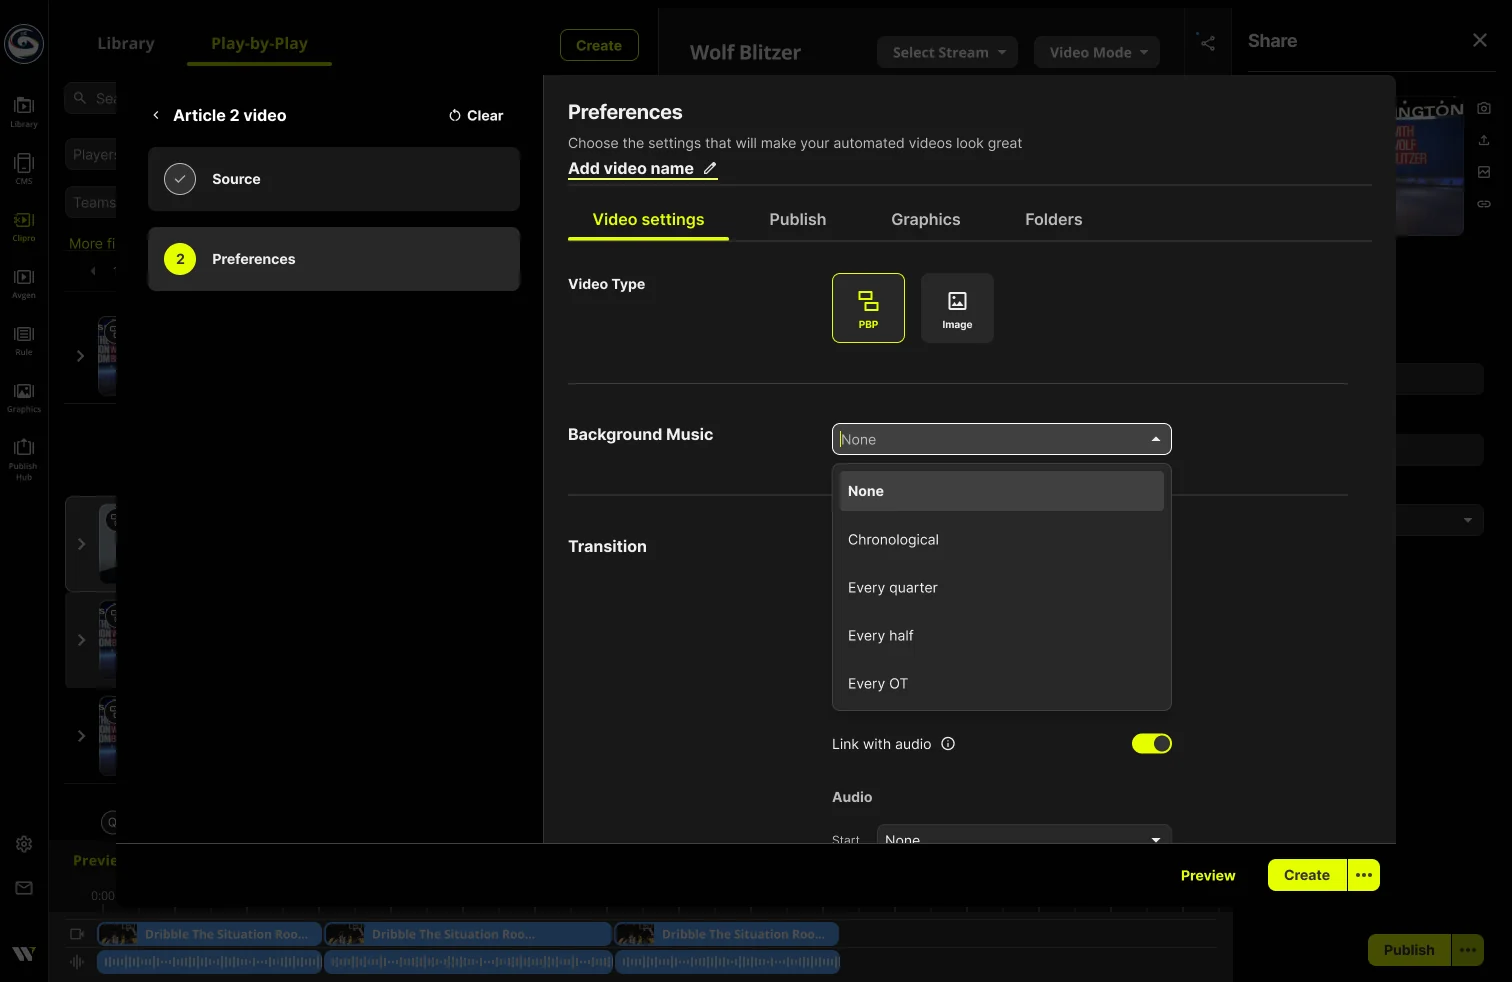Switch to the Publish tab in Preferences
The width and height of the screenshot is (1512, 982).
click(797, 219)
